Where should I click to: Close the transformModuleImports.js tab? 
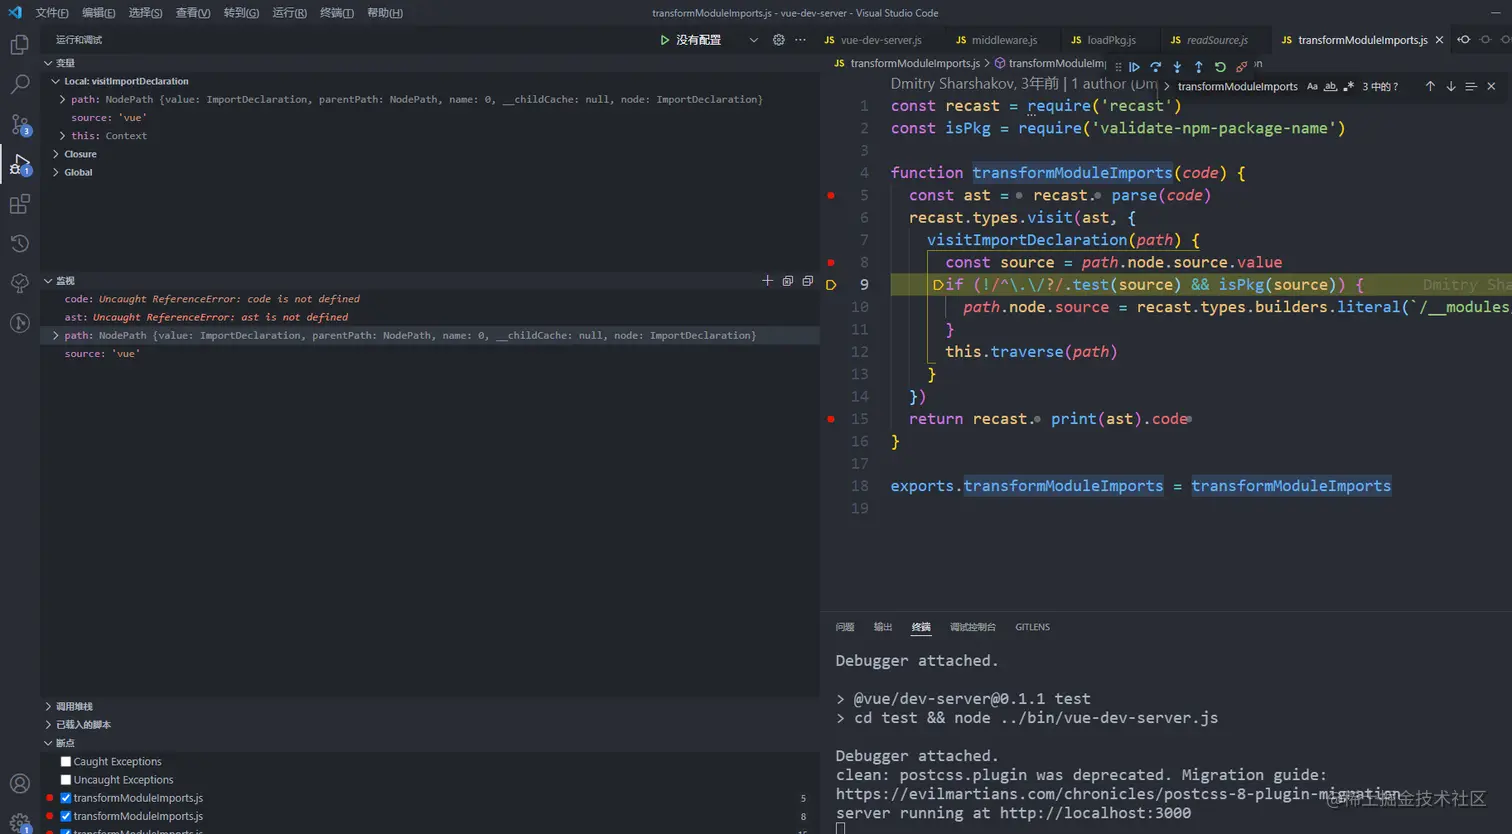tap(1439, 40)
